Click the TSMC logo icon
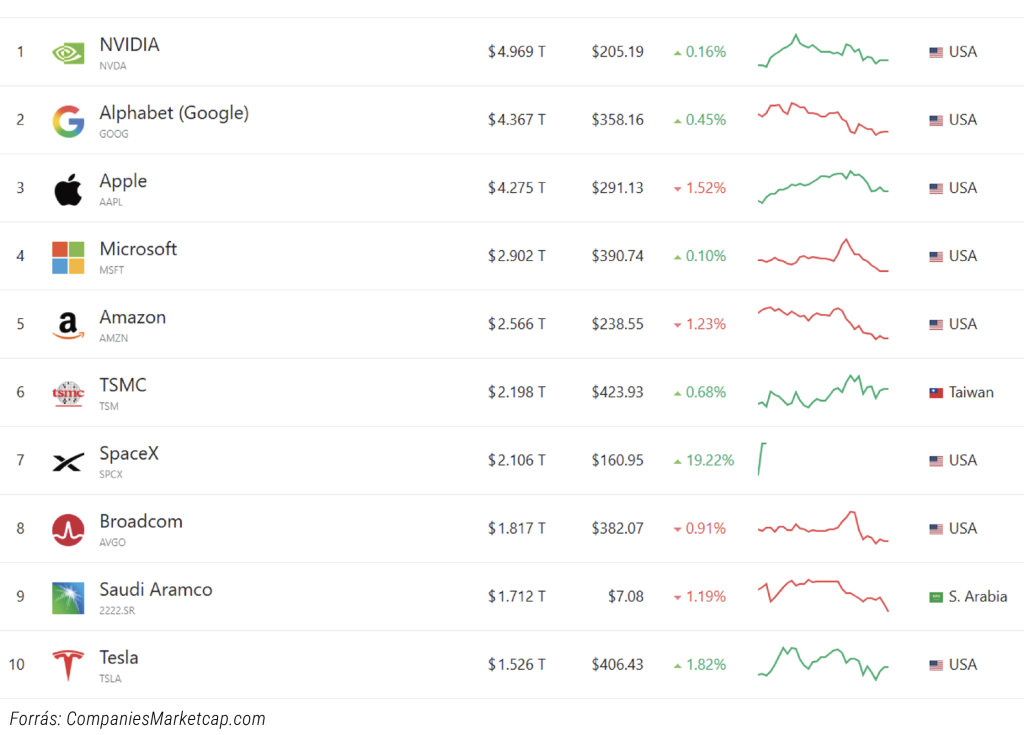The height and width of the screenshot is (735, 1024). click(x=68, y=394)
